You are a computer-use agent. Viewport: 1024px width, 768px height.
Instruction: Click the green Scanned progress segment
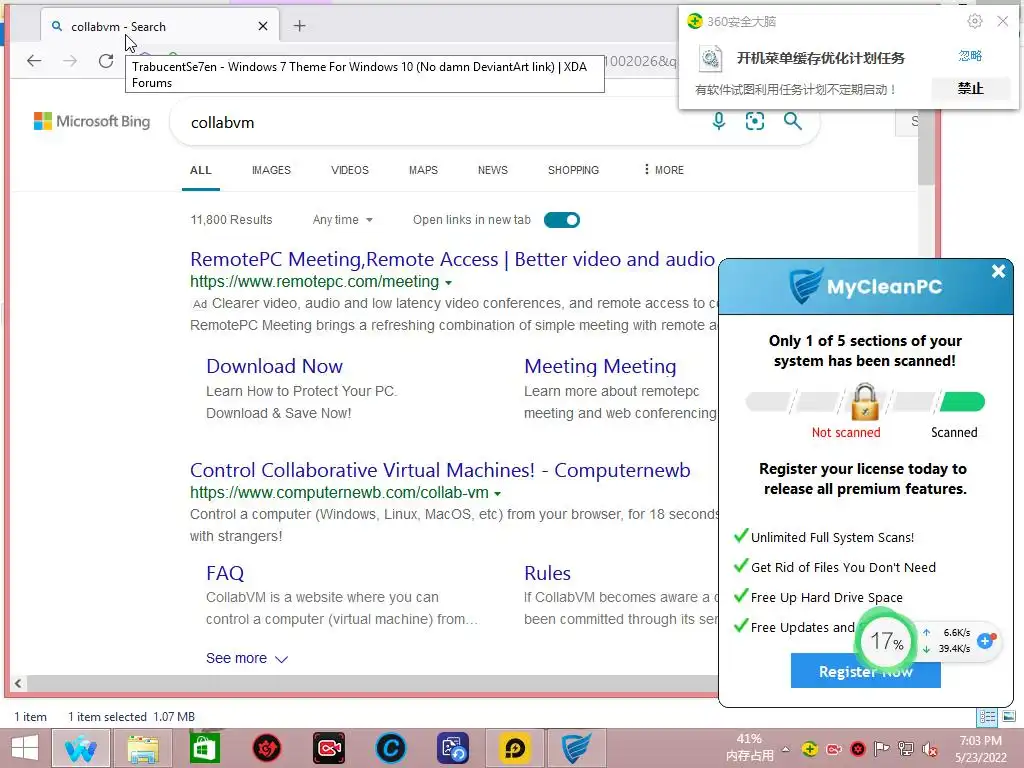pos(961,402)
